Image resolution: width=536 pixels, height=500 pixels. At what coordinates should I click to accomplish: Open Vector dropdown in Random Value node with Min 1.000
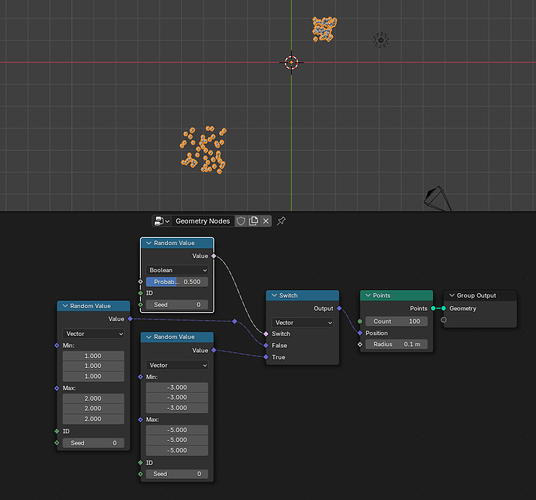pos(93,334)
